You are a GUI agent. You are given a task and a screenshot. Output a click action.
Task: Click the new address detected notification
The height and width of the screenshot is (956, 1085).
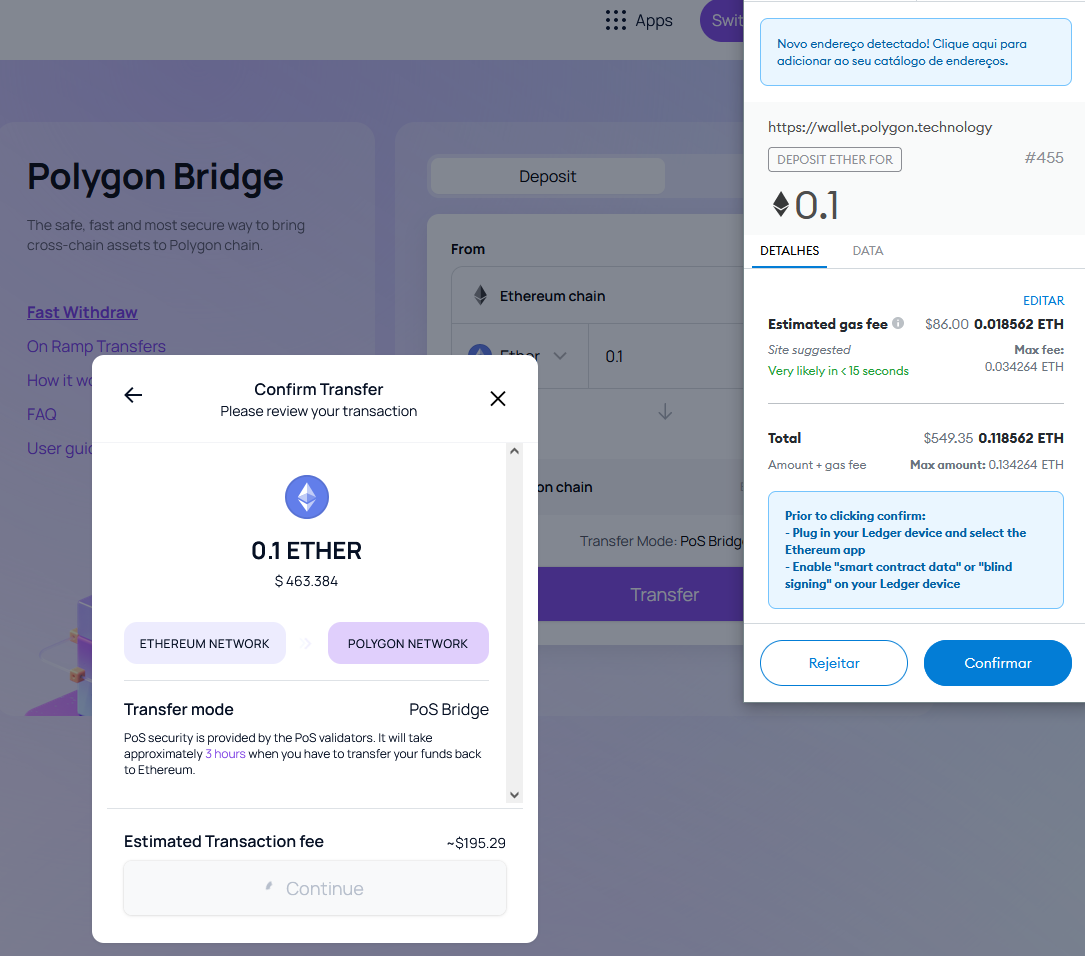point(915,52)
